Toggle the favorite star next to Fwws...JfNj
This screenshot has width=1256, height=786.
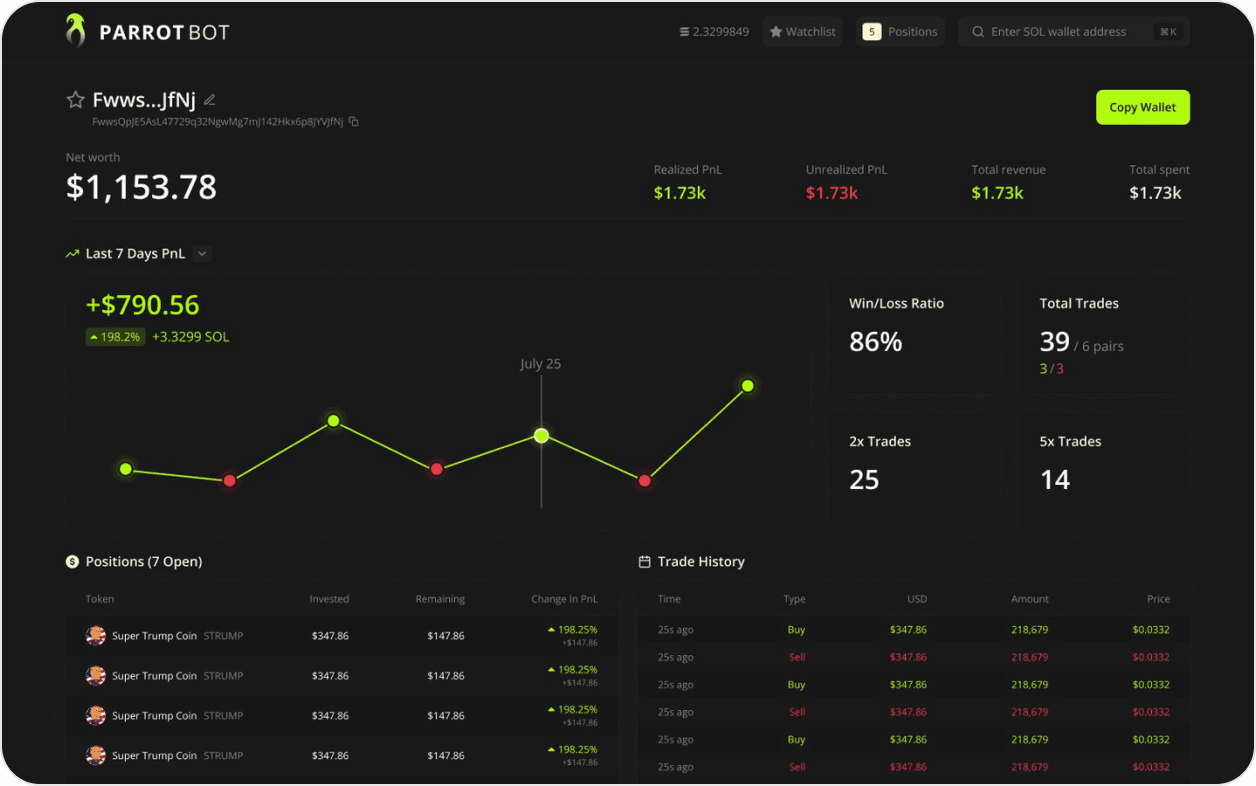(75, 100)
